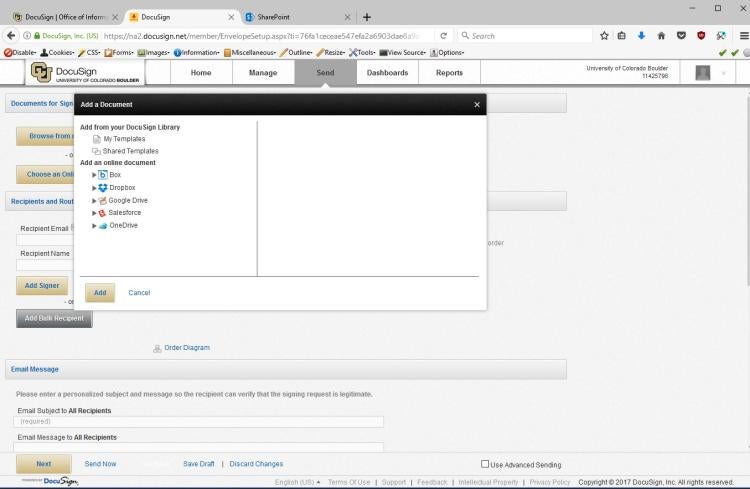750x489 pixels.
Task: Open the Forms developer toolbar menu
Action: pyautogui.click(x=119, y=53)
